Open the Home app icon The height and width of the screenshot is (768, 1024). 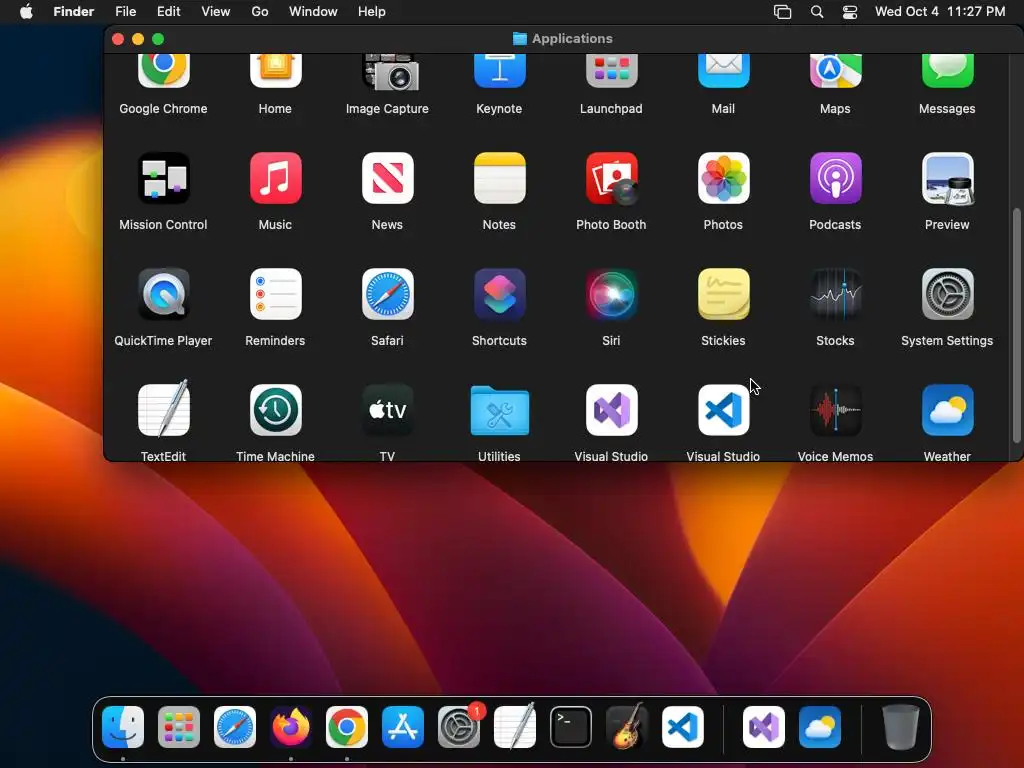276,71
